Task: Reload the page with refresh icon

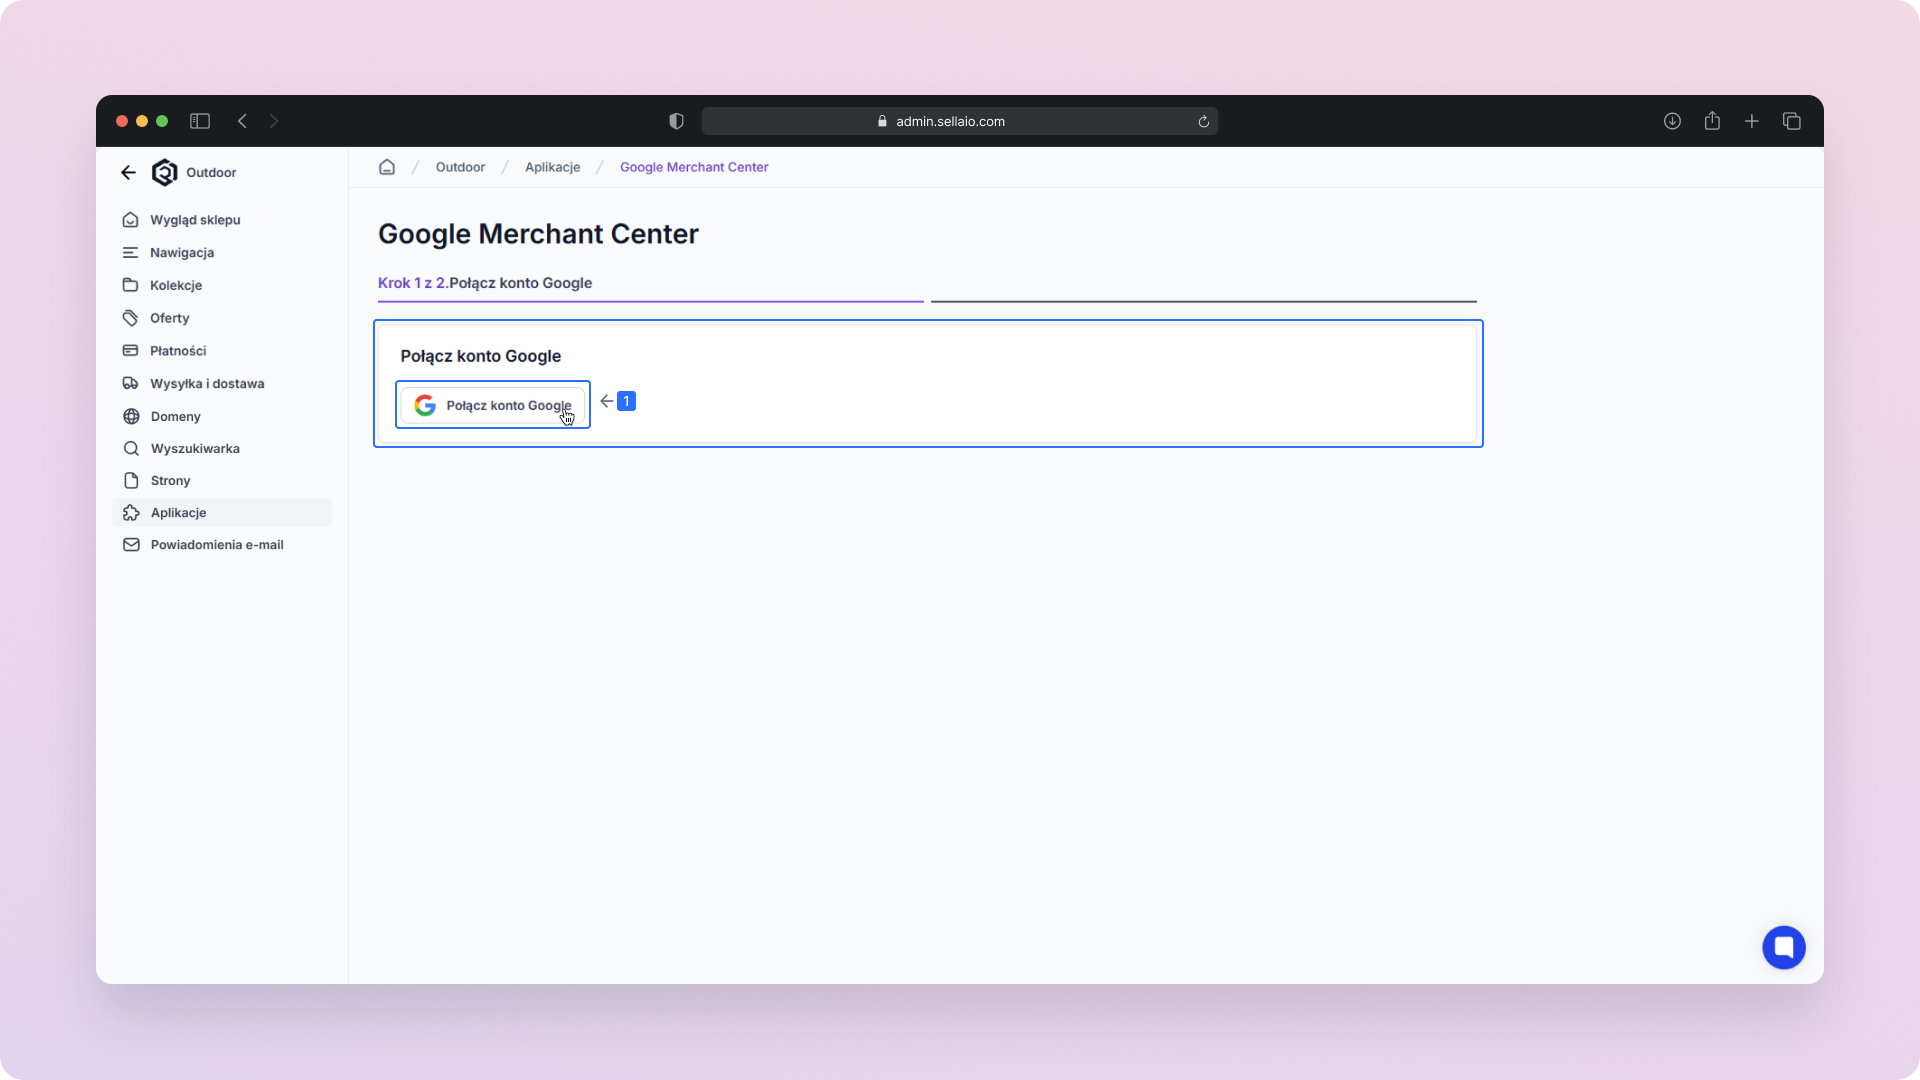Action: pos(1203,122)
